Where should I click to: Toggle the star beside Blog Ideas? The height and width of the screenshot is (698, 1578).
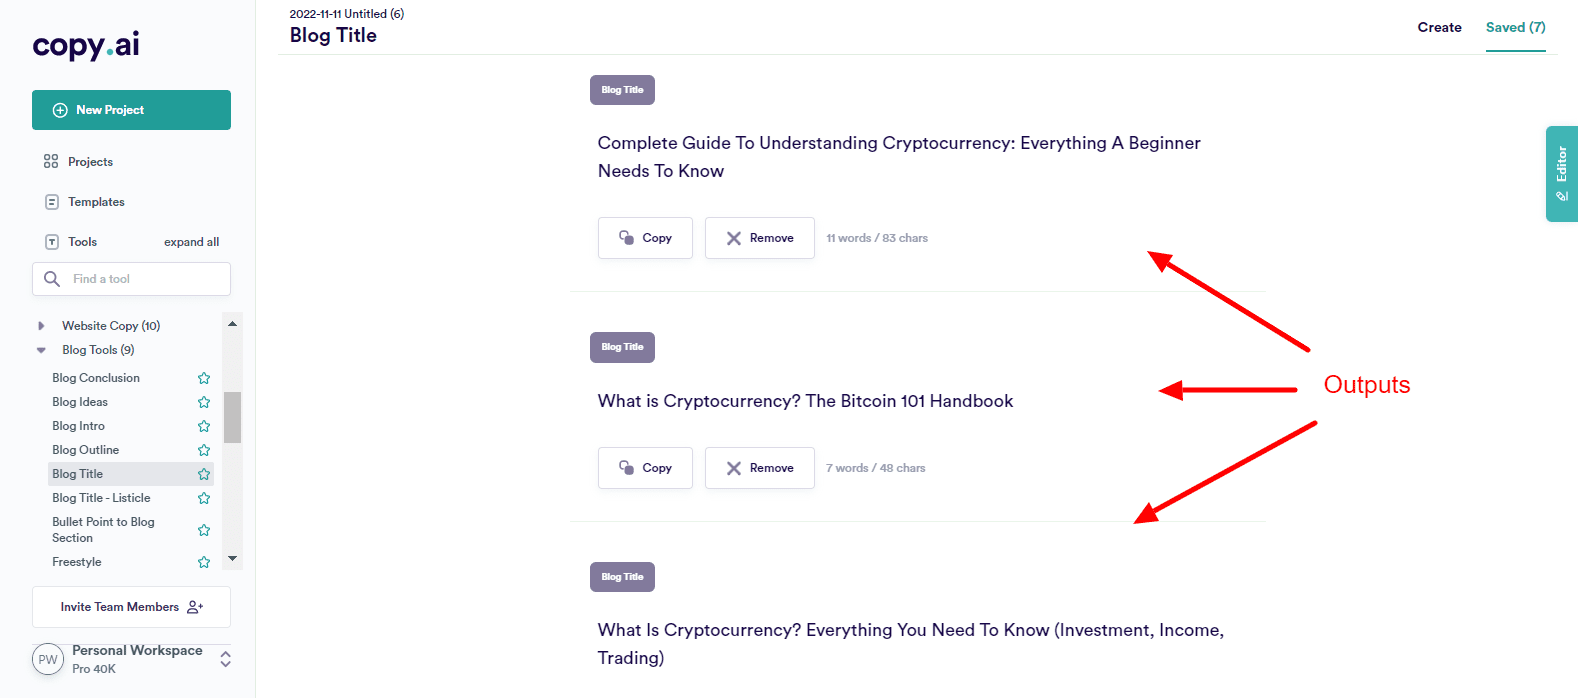point(204,402)
